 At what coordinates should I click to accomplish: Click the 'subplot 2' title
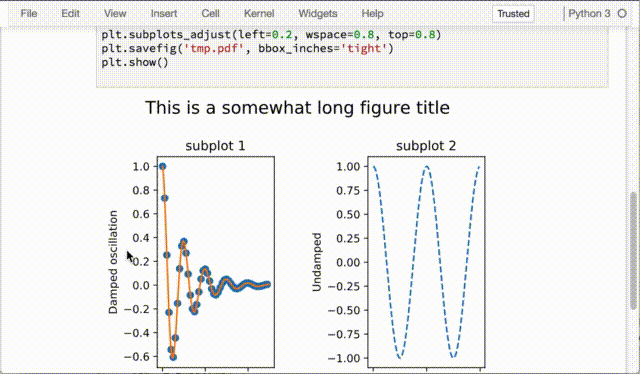(x=426, y=146)
